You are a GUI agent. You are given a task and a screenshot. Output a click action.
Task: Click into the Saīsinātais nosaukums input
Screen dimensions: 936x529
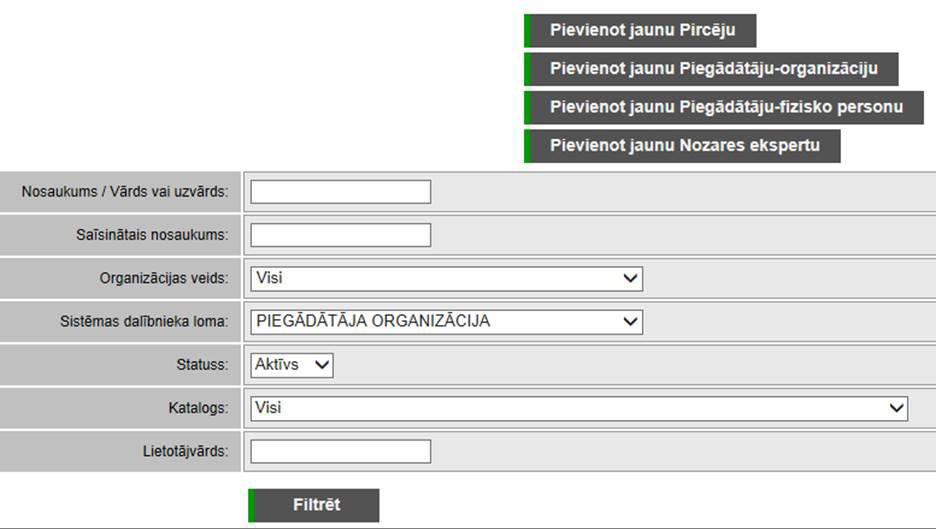pos(340,235)
